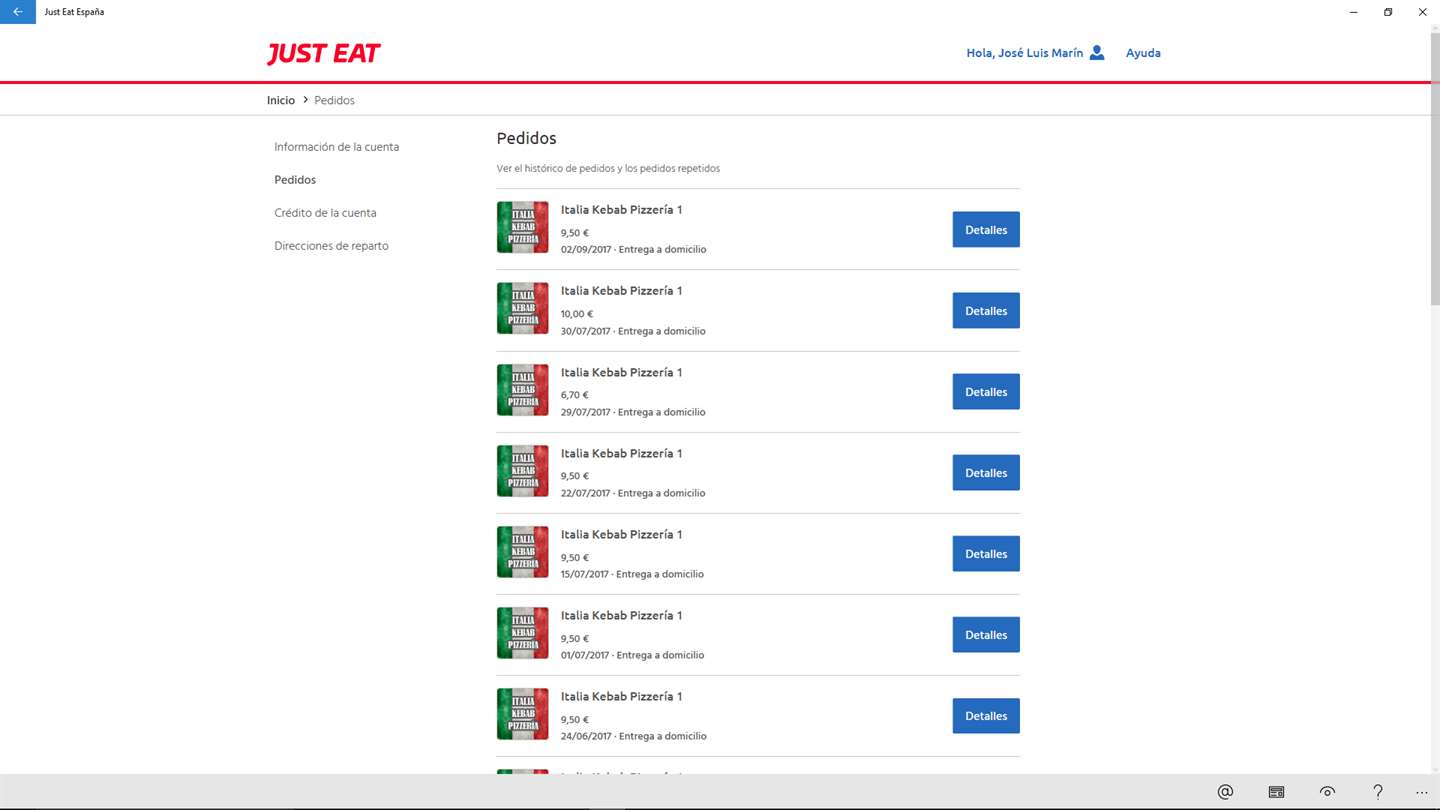Select Pedidos in the sidebar

[x=295, y=180]
